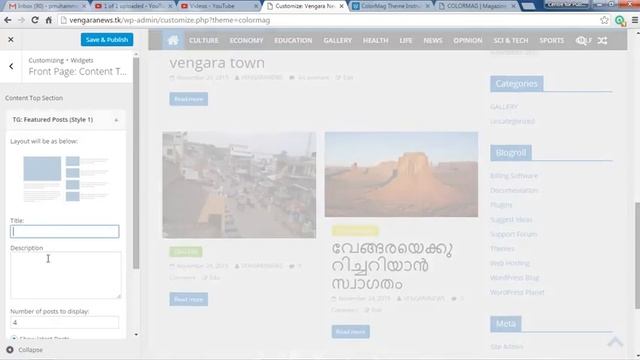Switch to the ColorMag Theme Instructions tab
This screenshot has width=640, height=360.
[391, 6]
